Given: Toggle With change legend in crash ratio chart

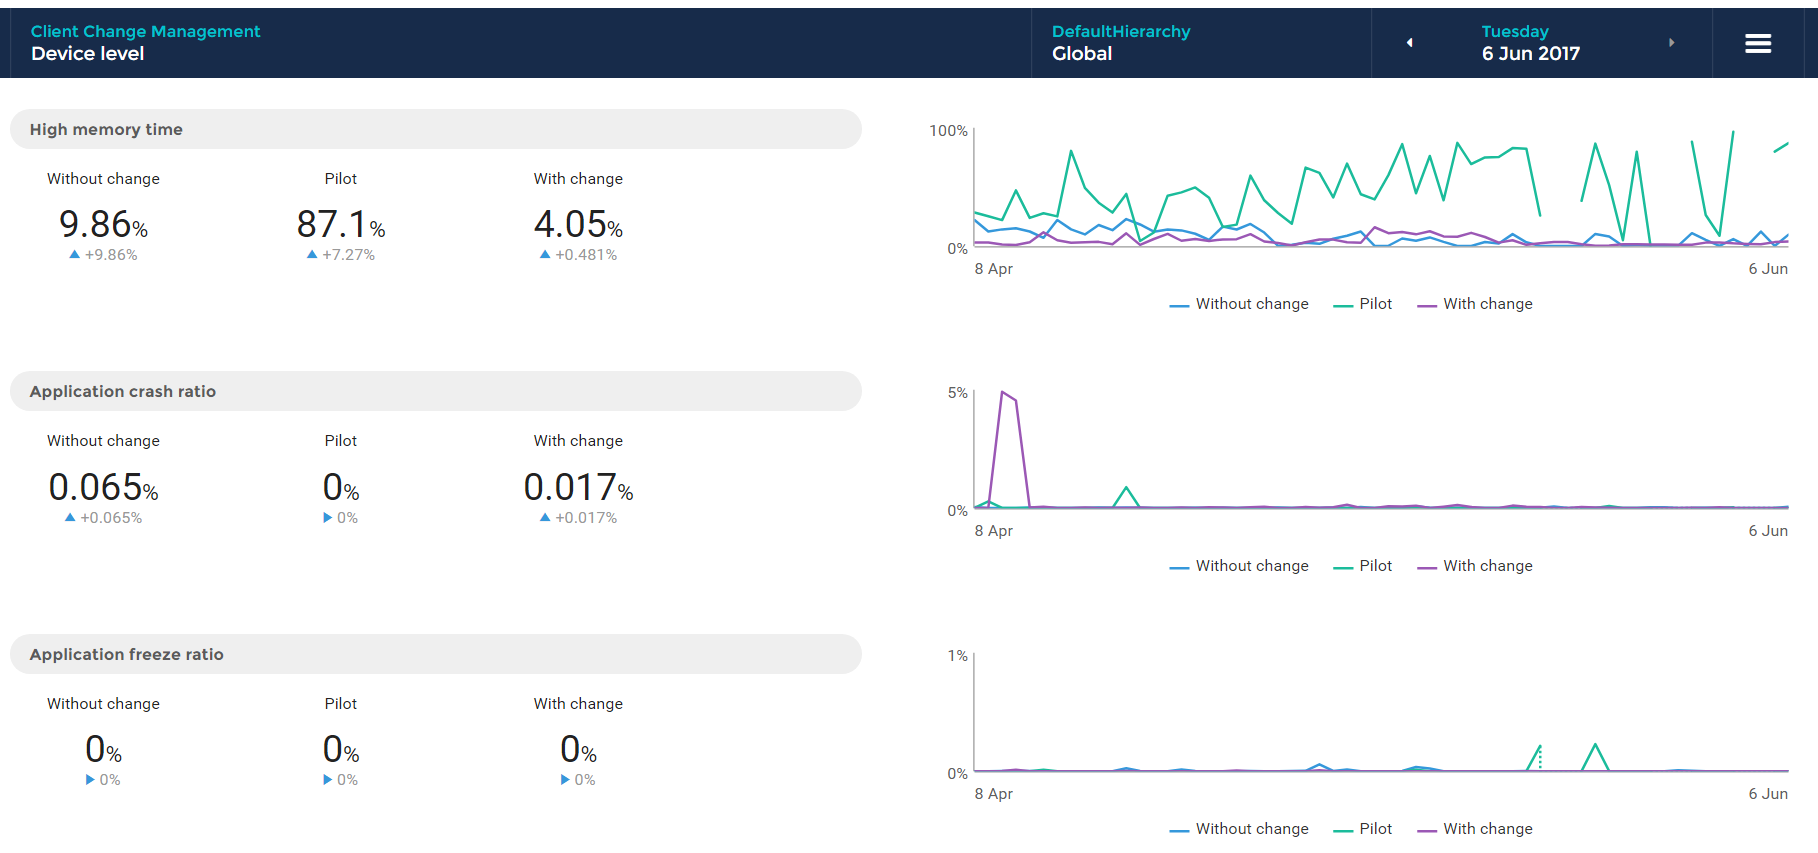Looking at the screenshot, I should tap(1475, 566).
